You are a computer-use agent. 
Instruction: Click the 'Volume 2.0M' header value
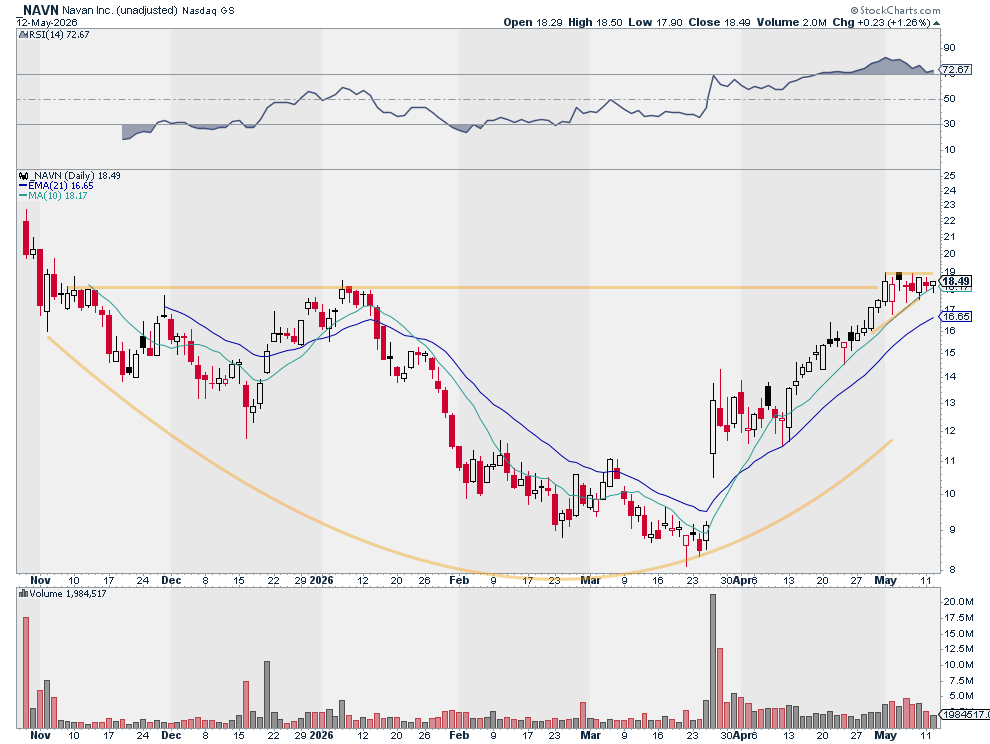pyautogui.click(x=792, y=23)
